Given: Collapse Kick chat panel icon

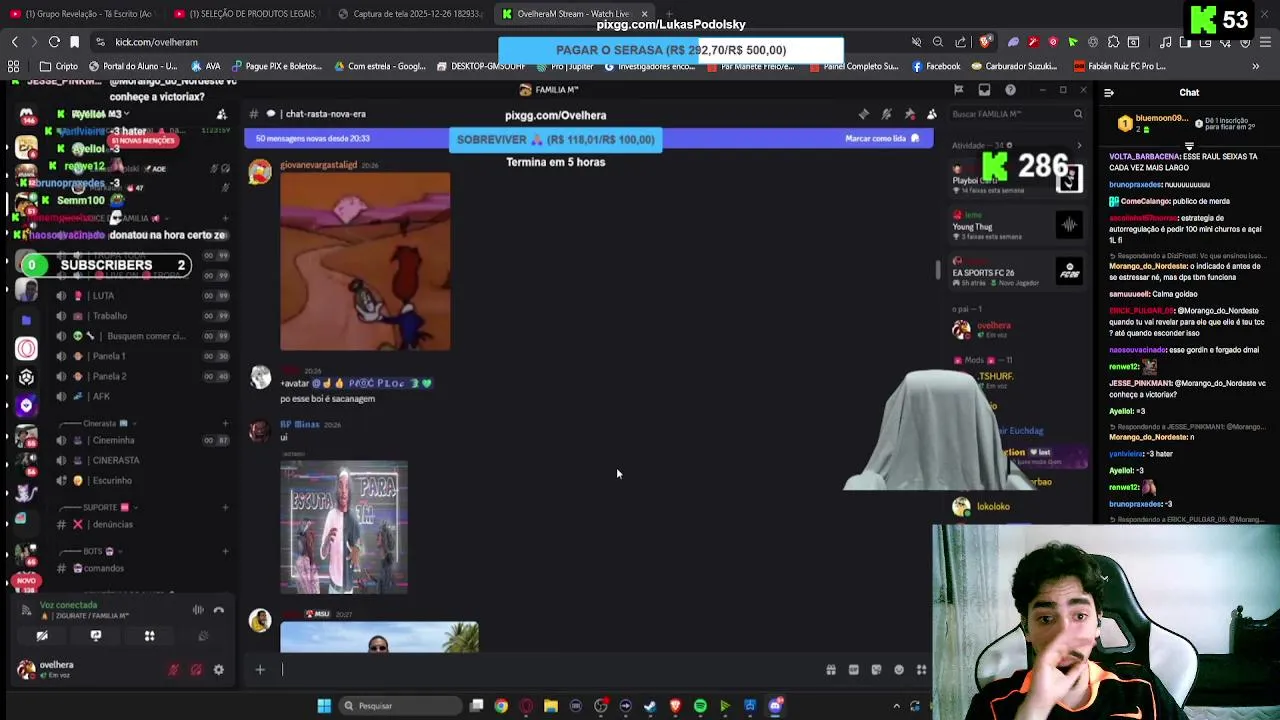Looking at the screenshot, I should tap(1108, 93).
